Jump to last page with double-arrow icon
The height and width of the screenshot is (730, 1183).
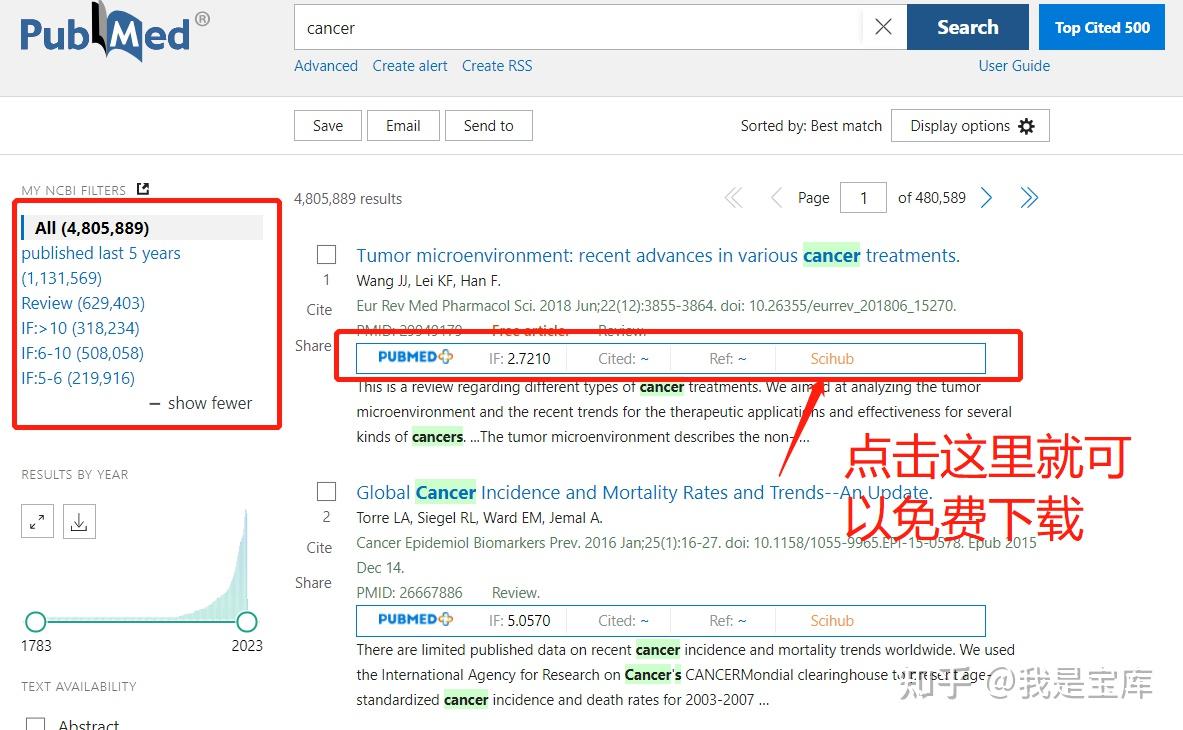(x=1029, y=197)
